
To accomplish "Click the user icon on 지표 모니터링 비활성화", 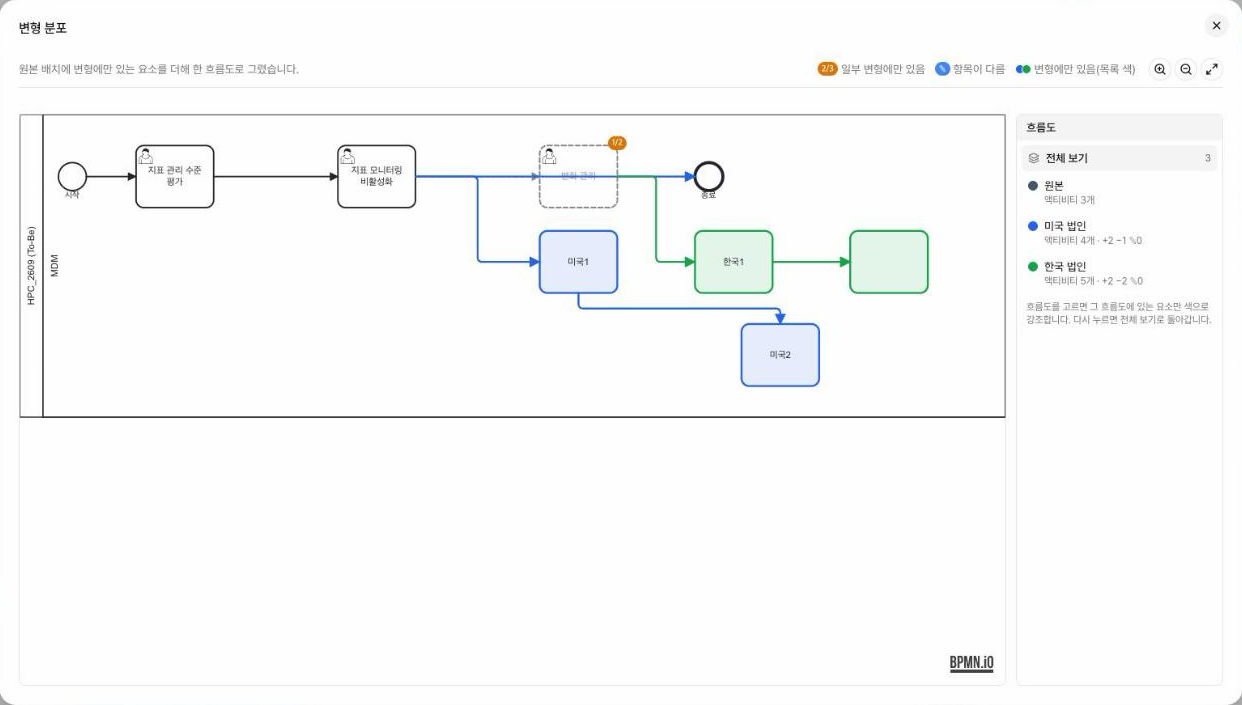I will coord(347,156).
